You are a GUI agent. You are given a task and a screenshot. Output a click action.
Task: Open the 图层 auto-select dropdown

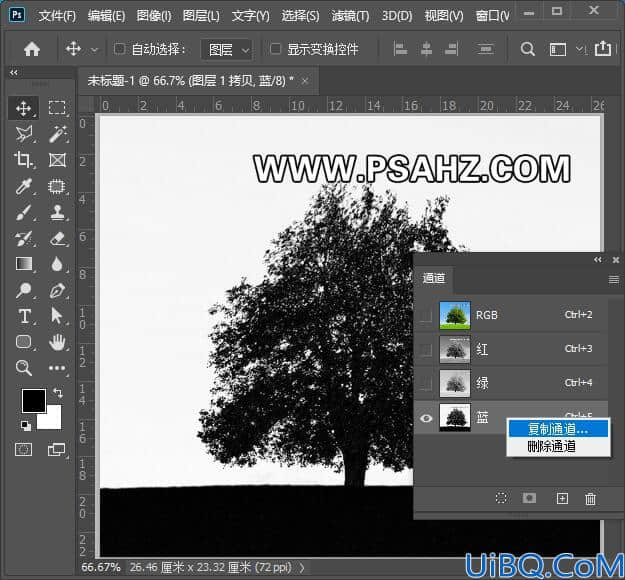(x=228, y=50)
